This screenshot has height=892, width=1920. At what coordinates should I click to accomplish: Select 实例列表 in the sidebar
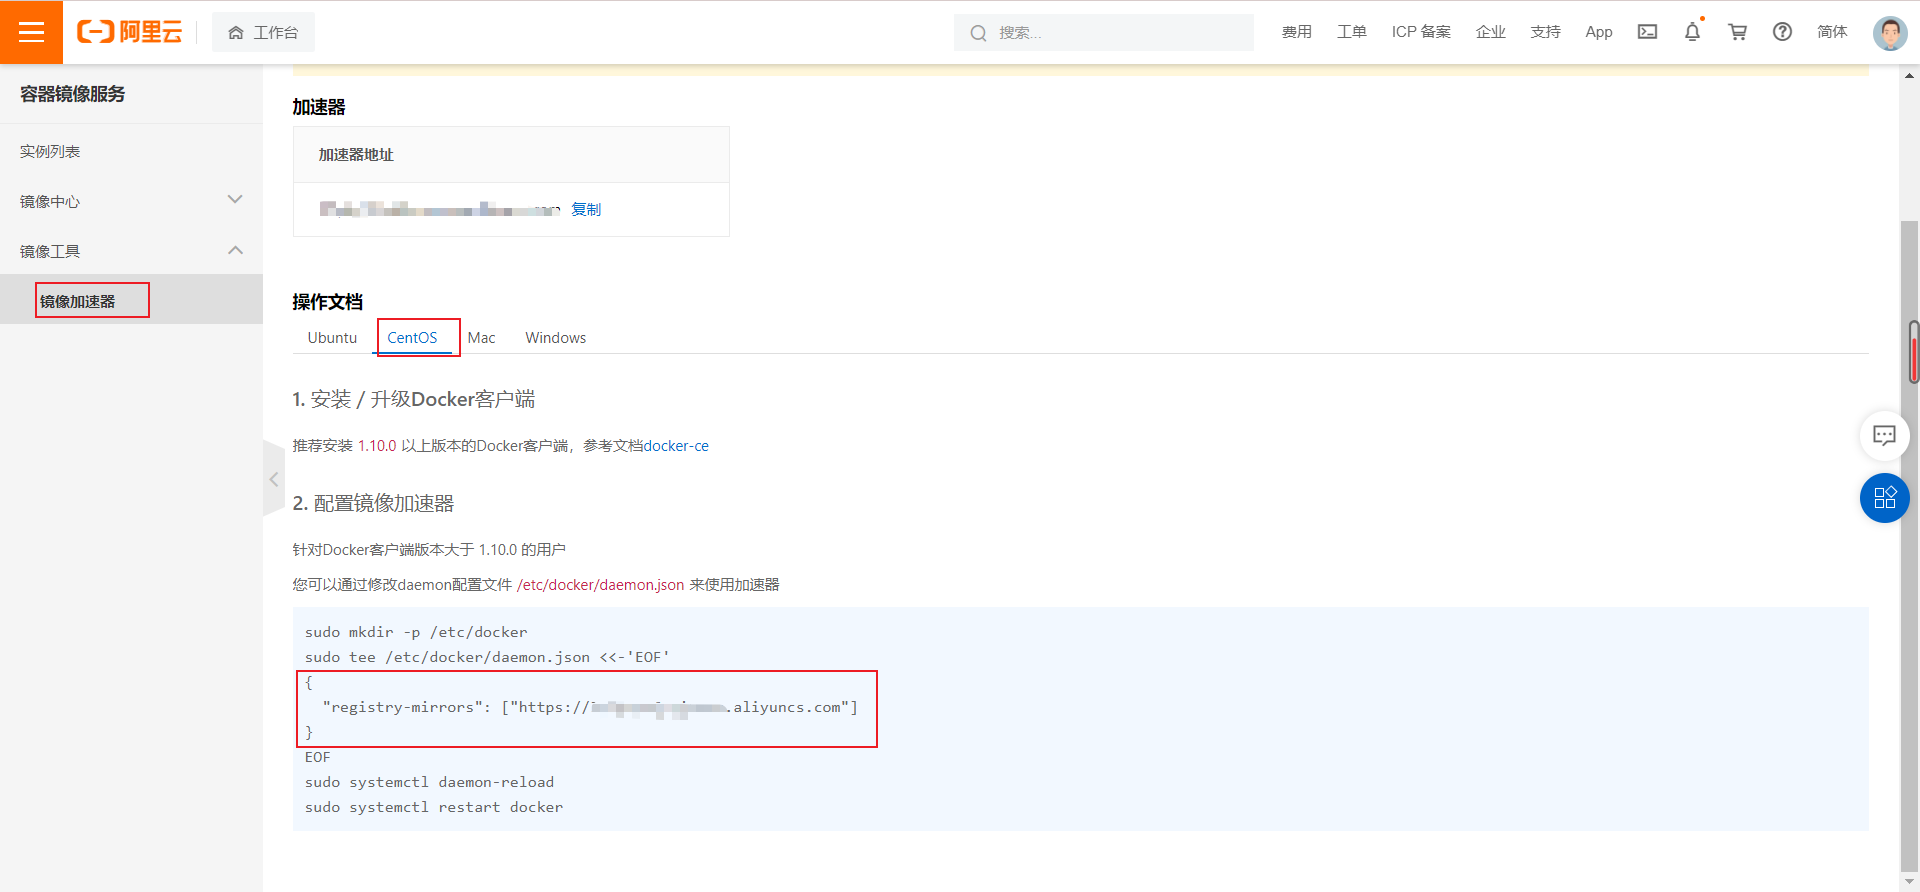tap(131, 151)
